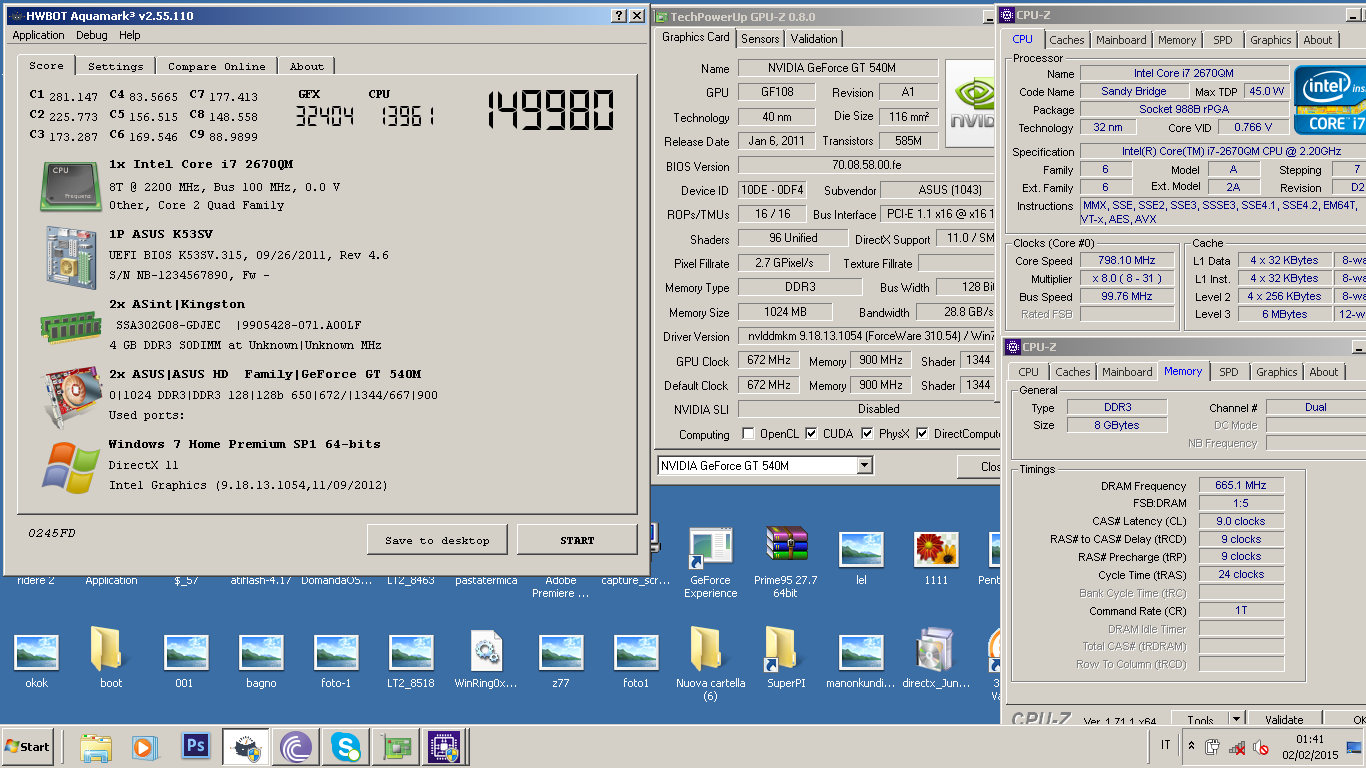Screen dimensions: 1366x768
Task: Launch Windows Media Player from taskbar
Action: [x=144, y=747]
